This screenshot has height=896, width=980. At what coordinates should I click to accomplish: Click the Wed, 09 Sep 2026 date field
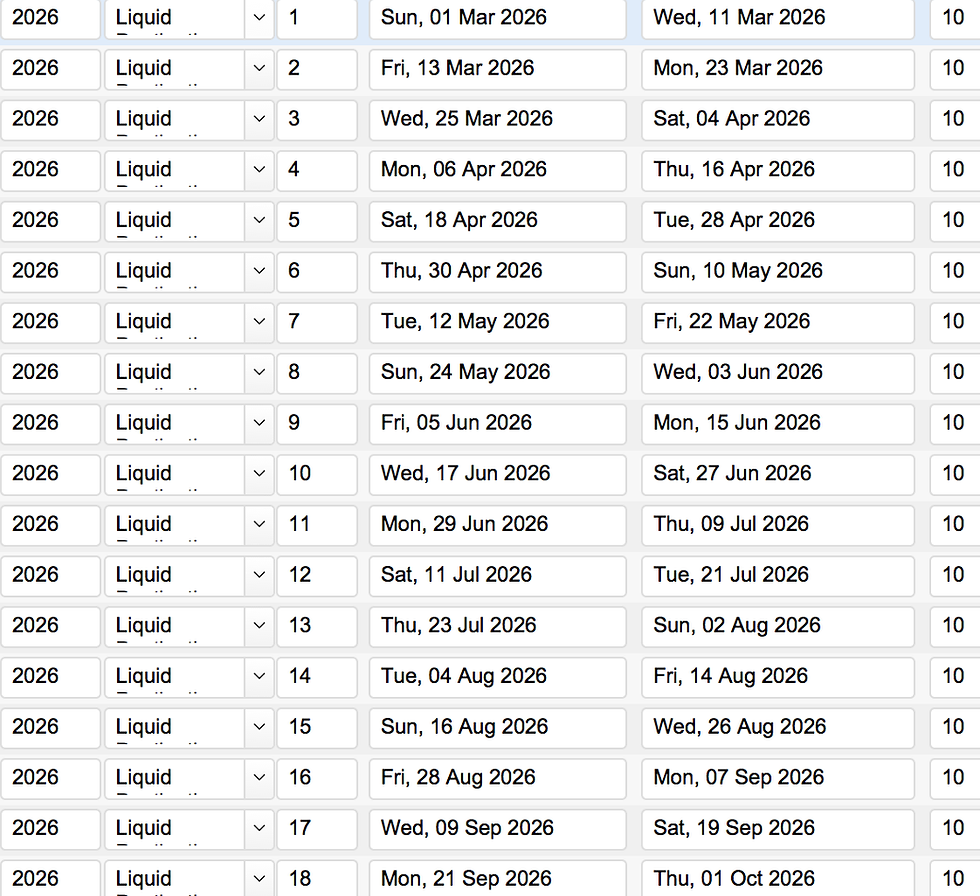[497, 828]
